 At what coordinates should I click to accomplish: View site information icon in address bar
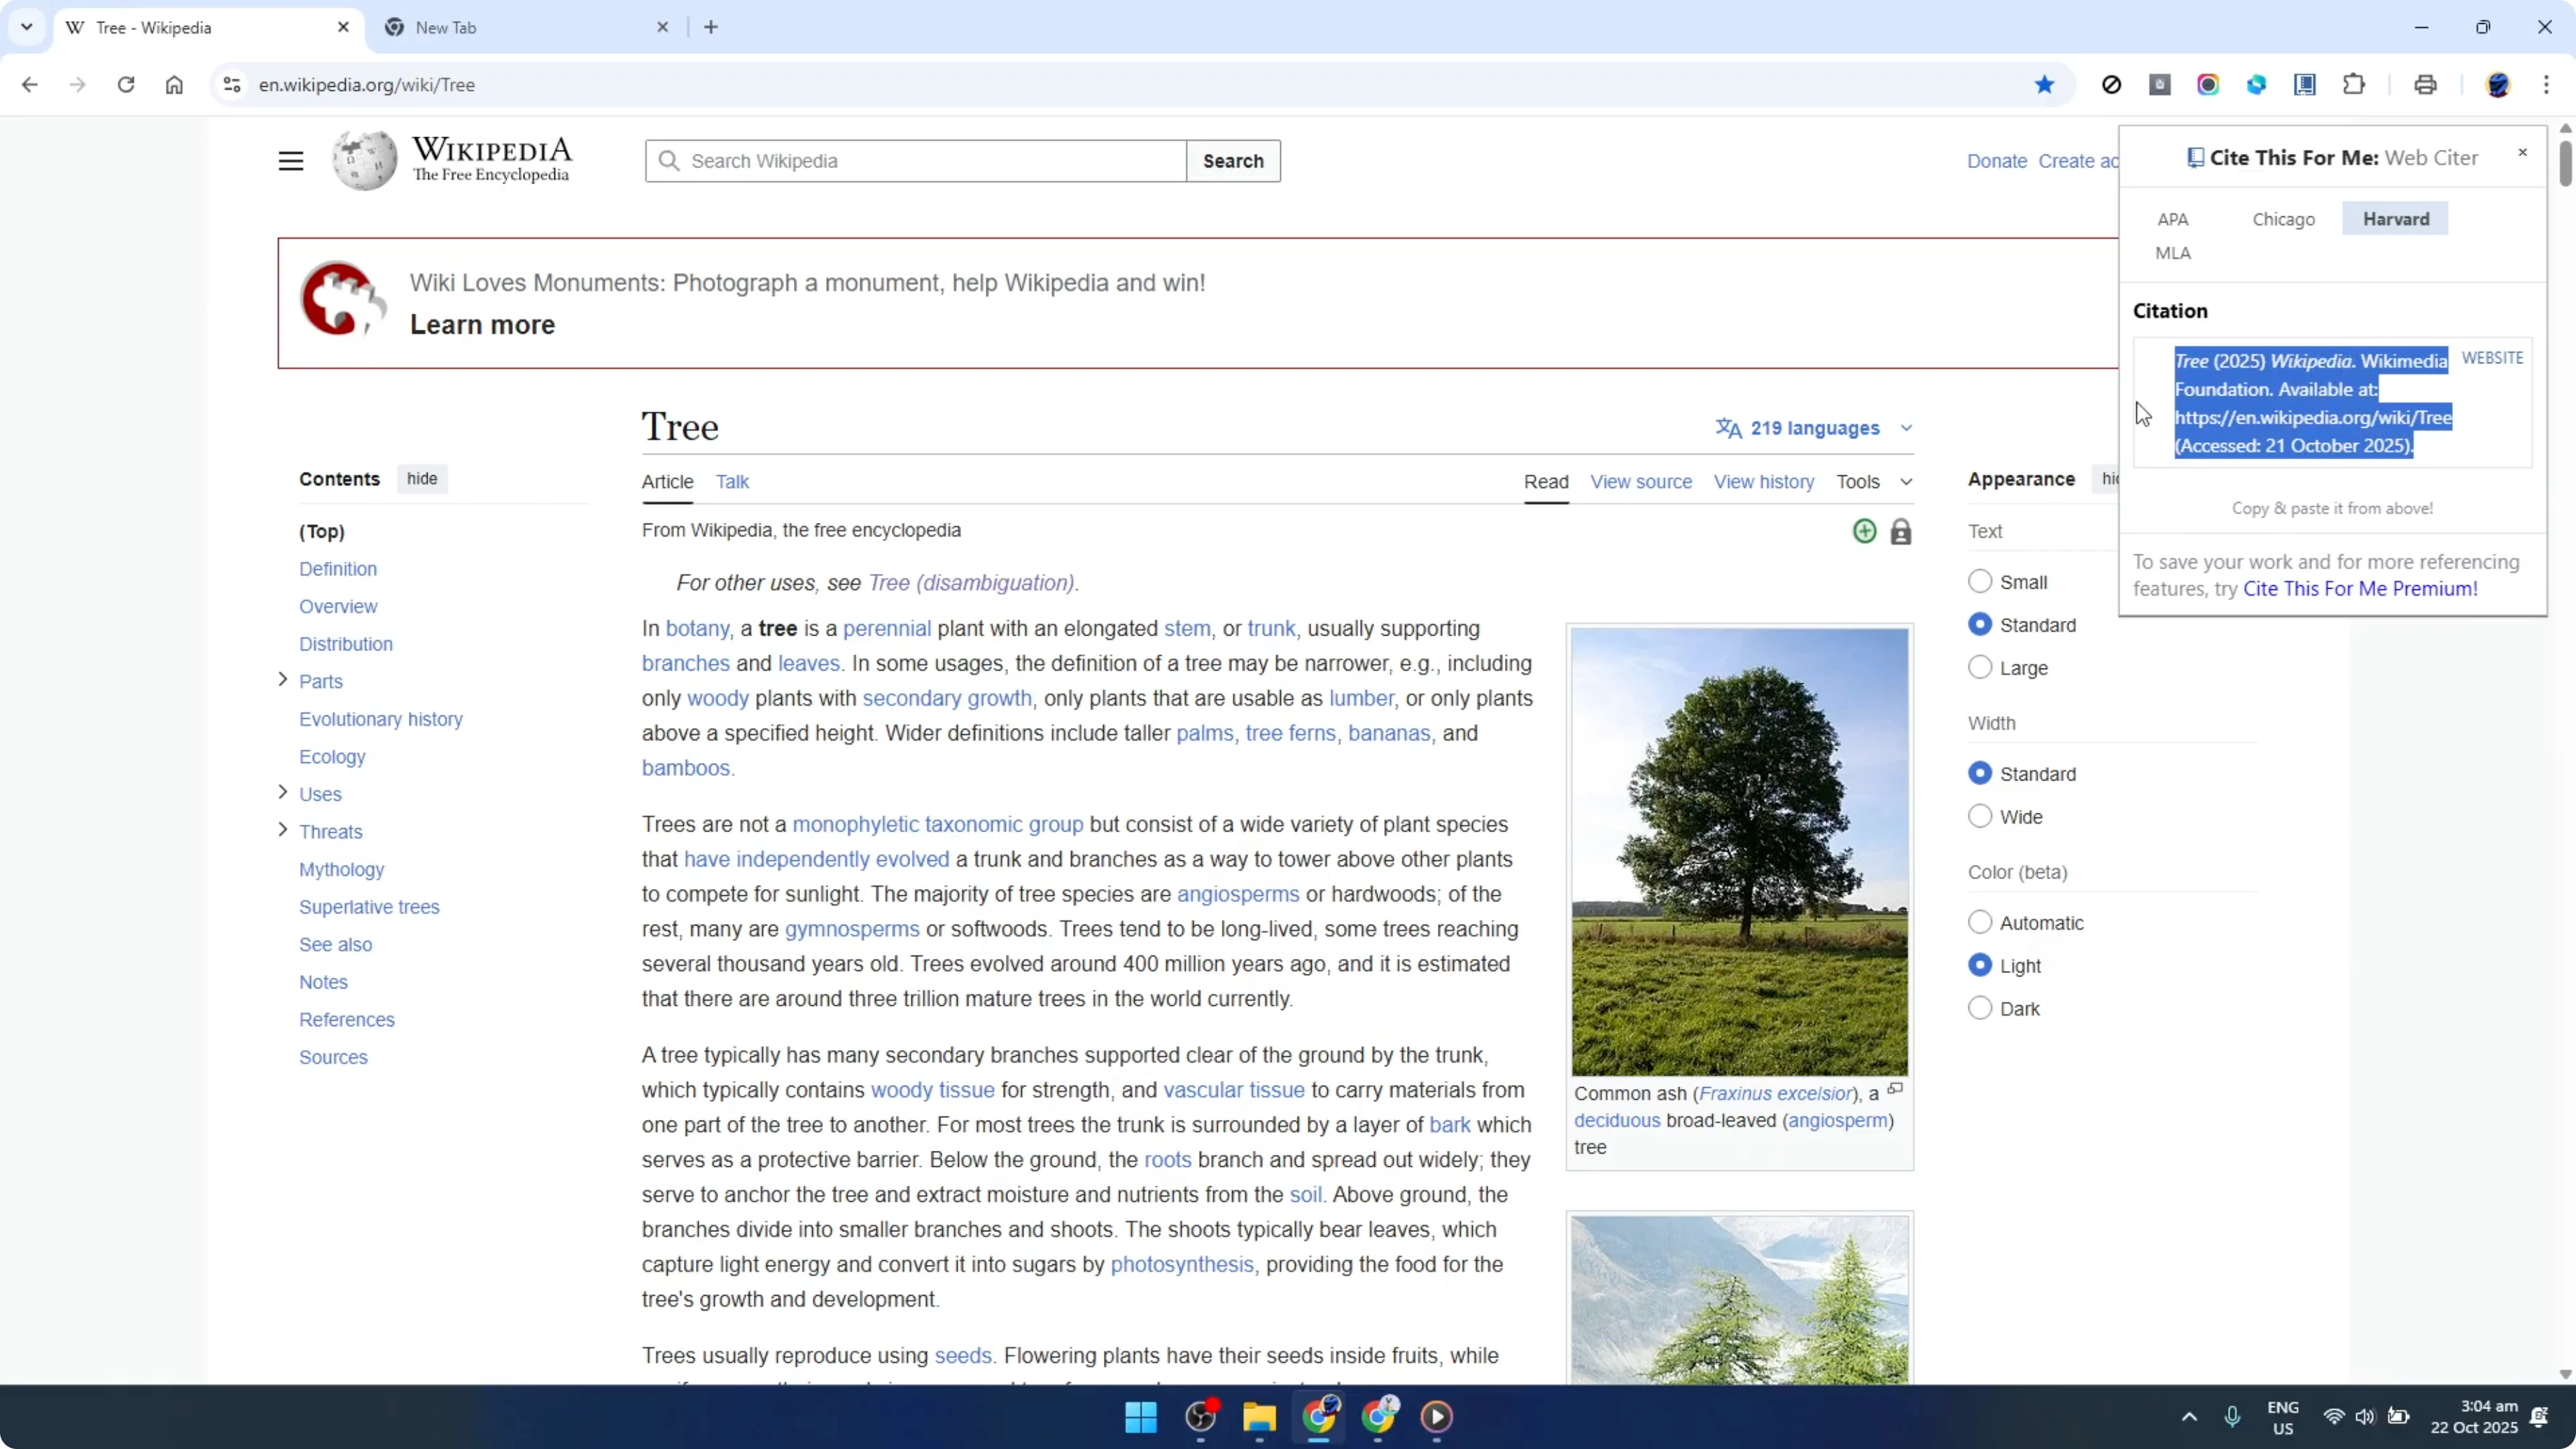(x=232, y=85)
